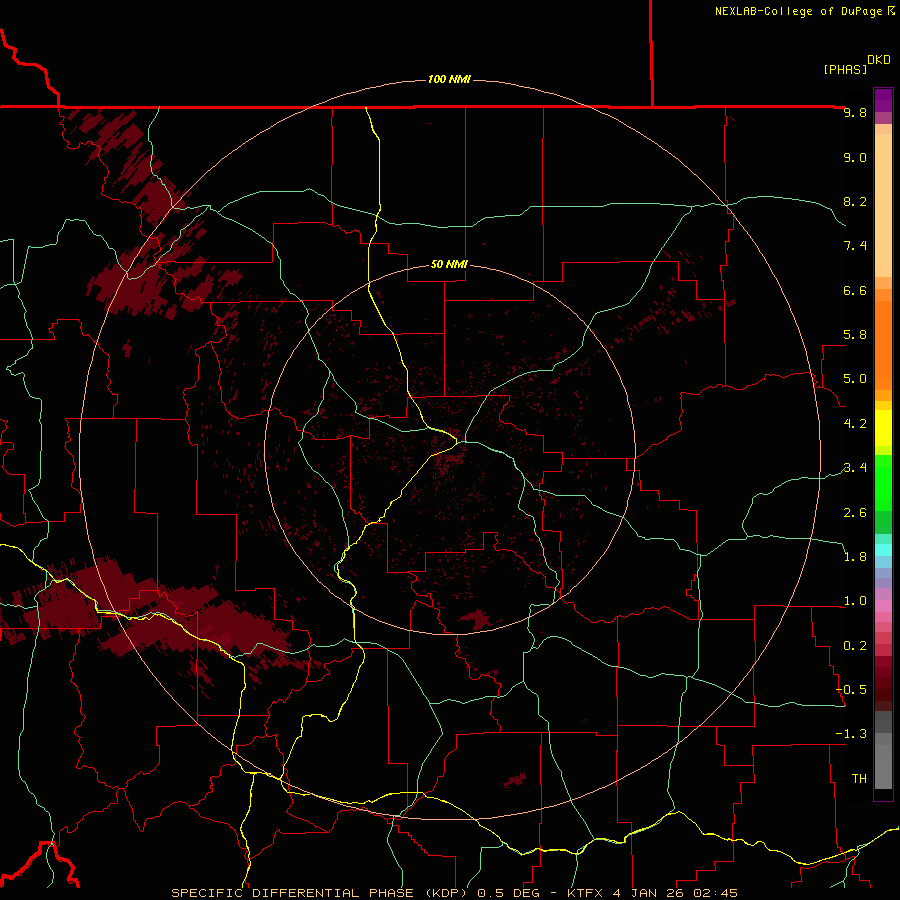The image size is (900, 900).
Task: Click the DKD product label above the scale
Action: 879,60
